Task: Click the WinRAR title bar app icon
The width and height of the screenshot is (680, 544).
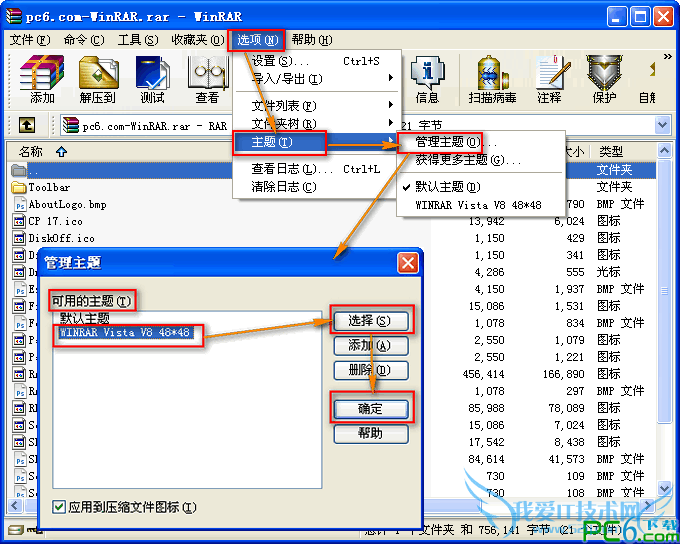Action: tap(13, 16)
